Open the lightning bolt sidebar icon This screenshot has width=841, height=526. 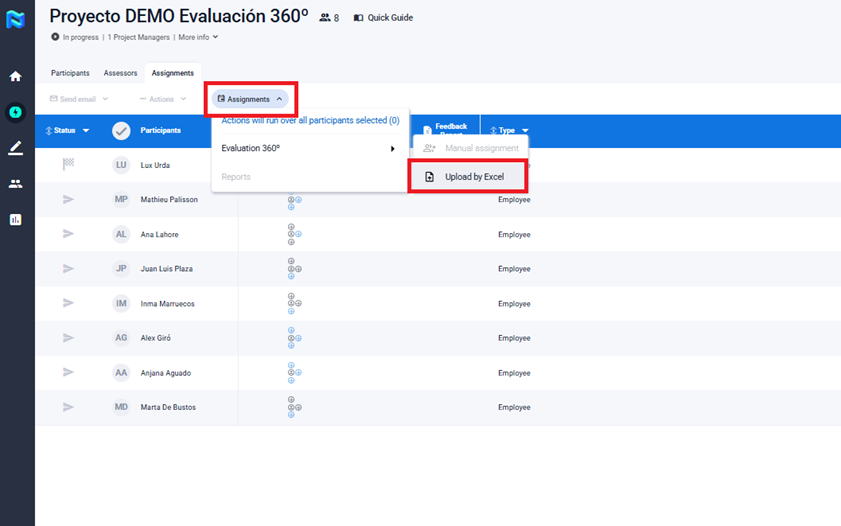click(x=15, y=112)
